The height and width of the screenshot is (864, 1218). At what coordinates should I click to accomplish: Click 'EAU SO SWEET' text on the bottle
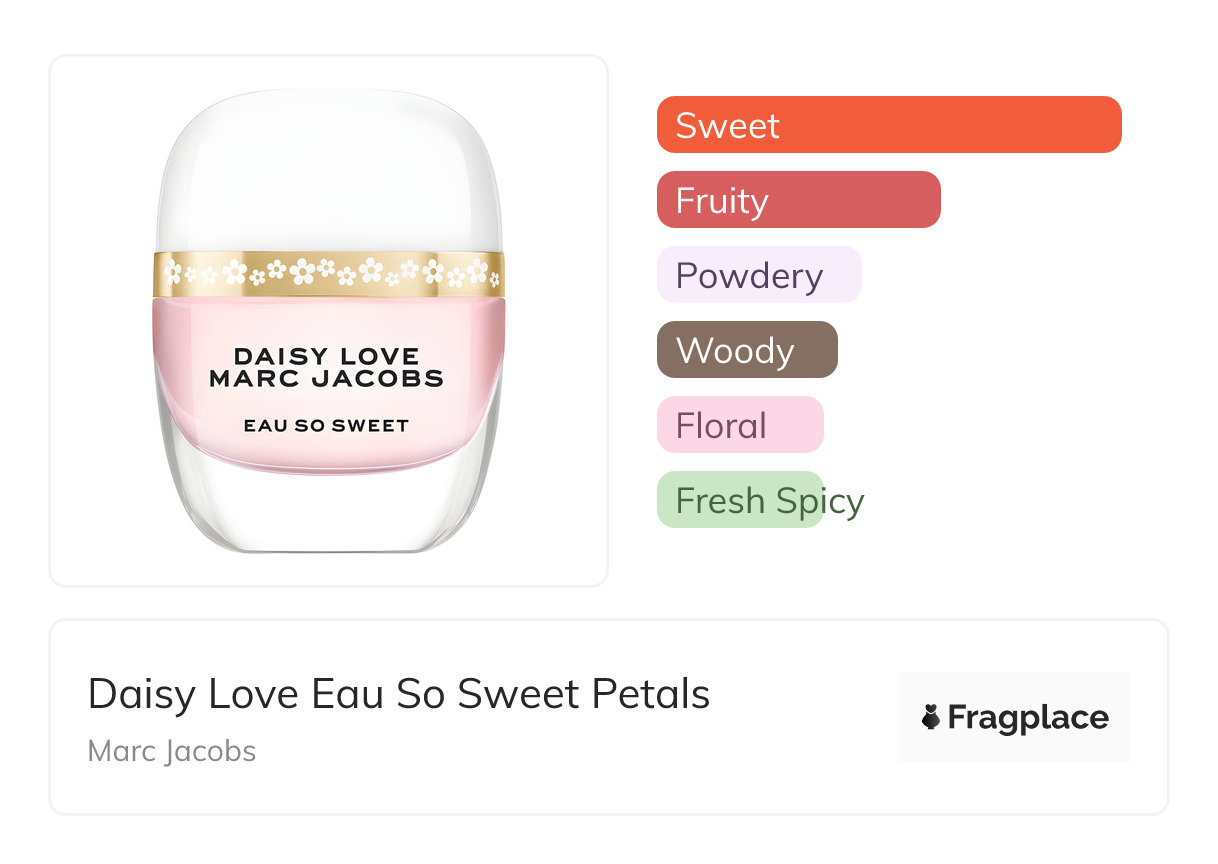point(326,425)
